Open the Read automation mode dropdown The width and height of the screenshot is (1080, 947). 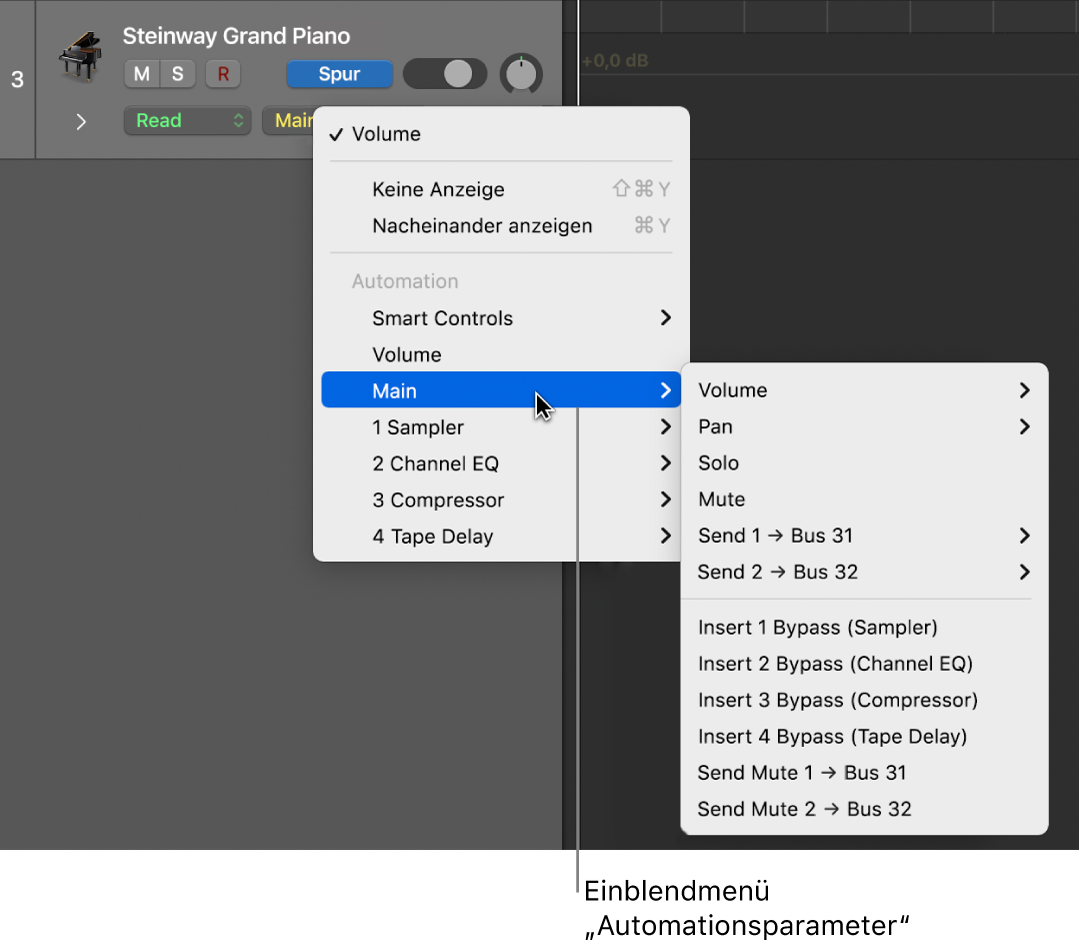187,120
